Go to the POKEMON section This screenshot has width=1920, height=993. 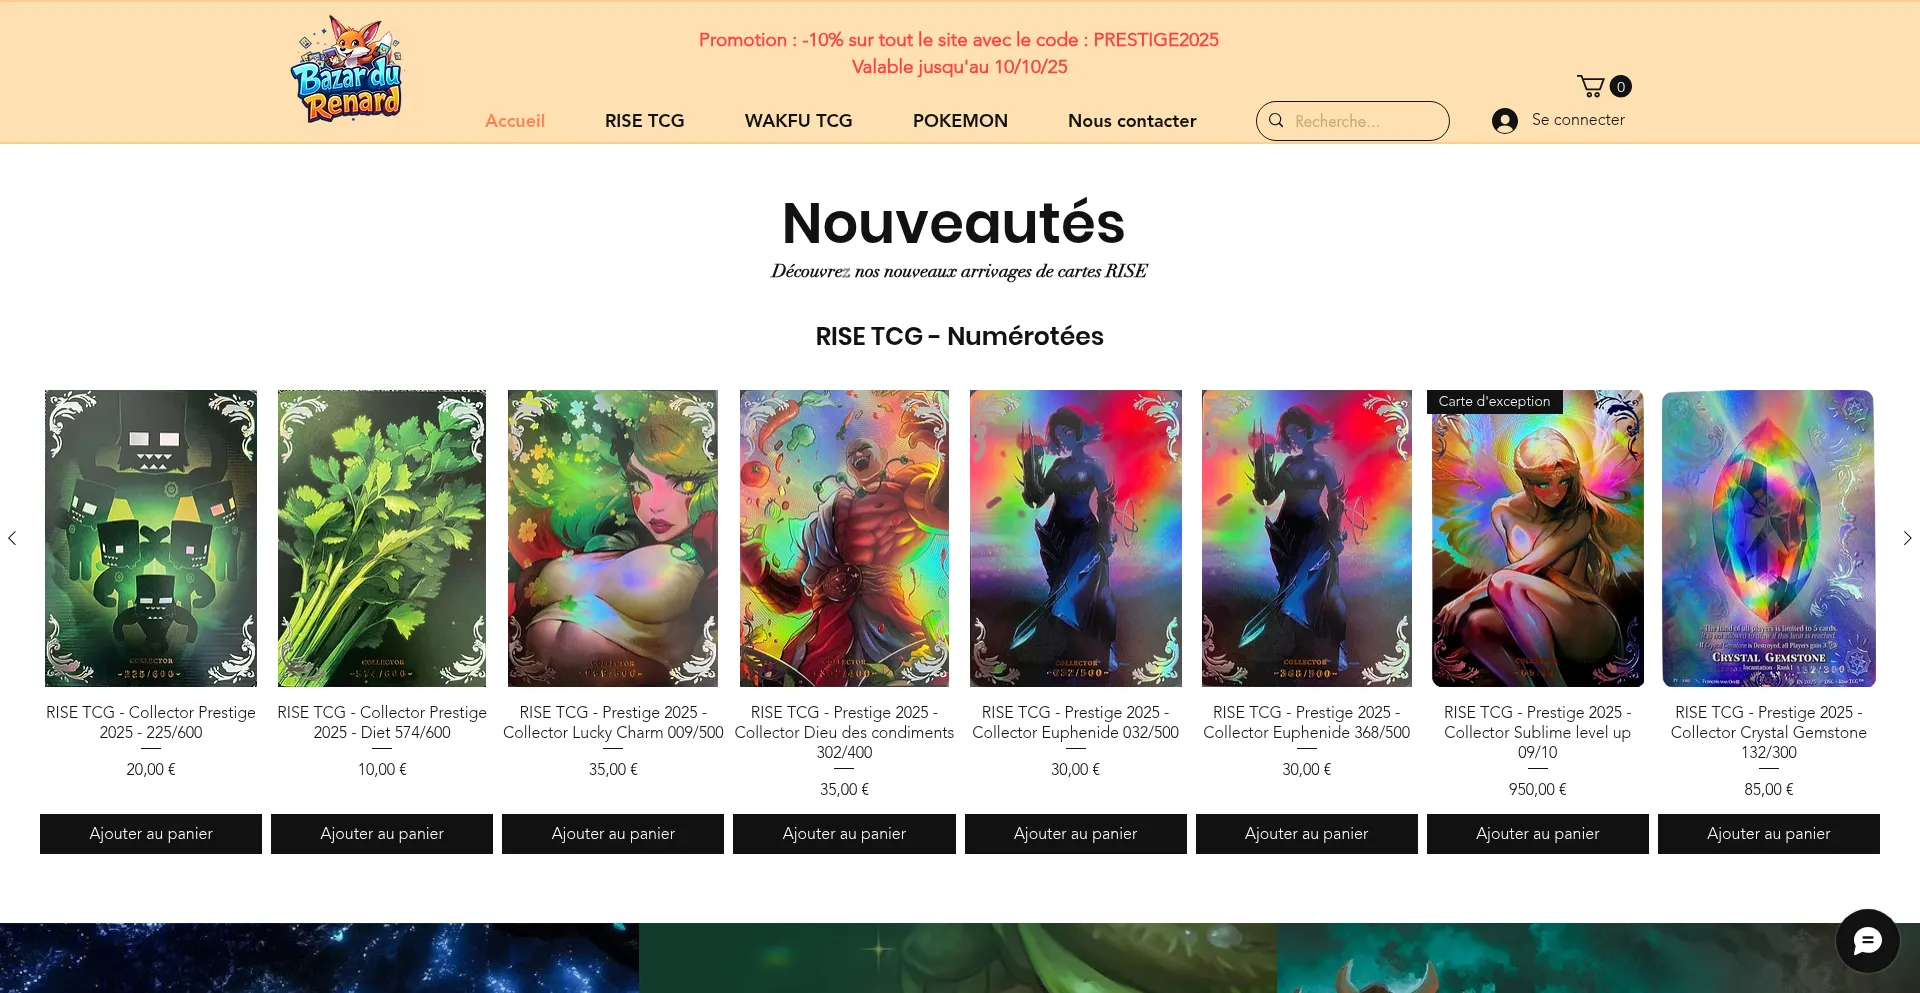click(x=960, y=121)
